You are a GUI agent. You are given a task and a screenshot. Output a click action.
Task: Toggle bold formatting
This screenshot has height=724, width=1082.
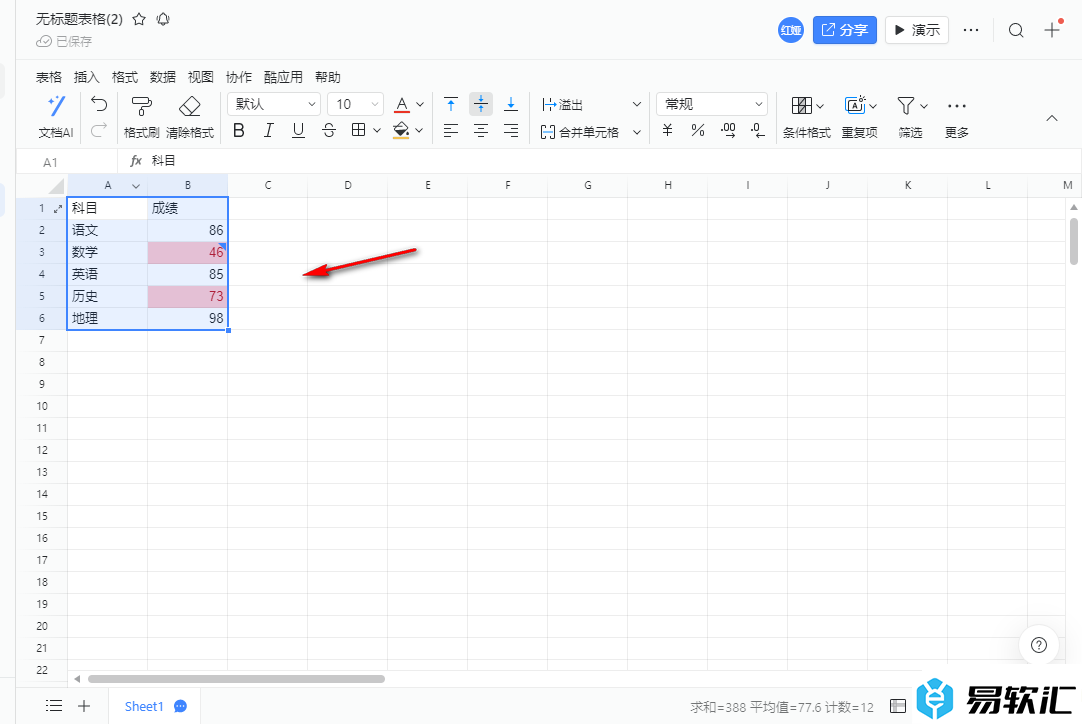(x=238, y=131)
